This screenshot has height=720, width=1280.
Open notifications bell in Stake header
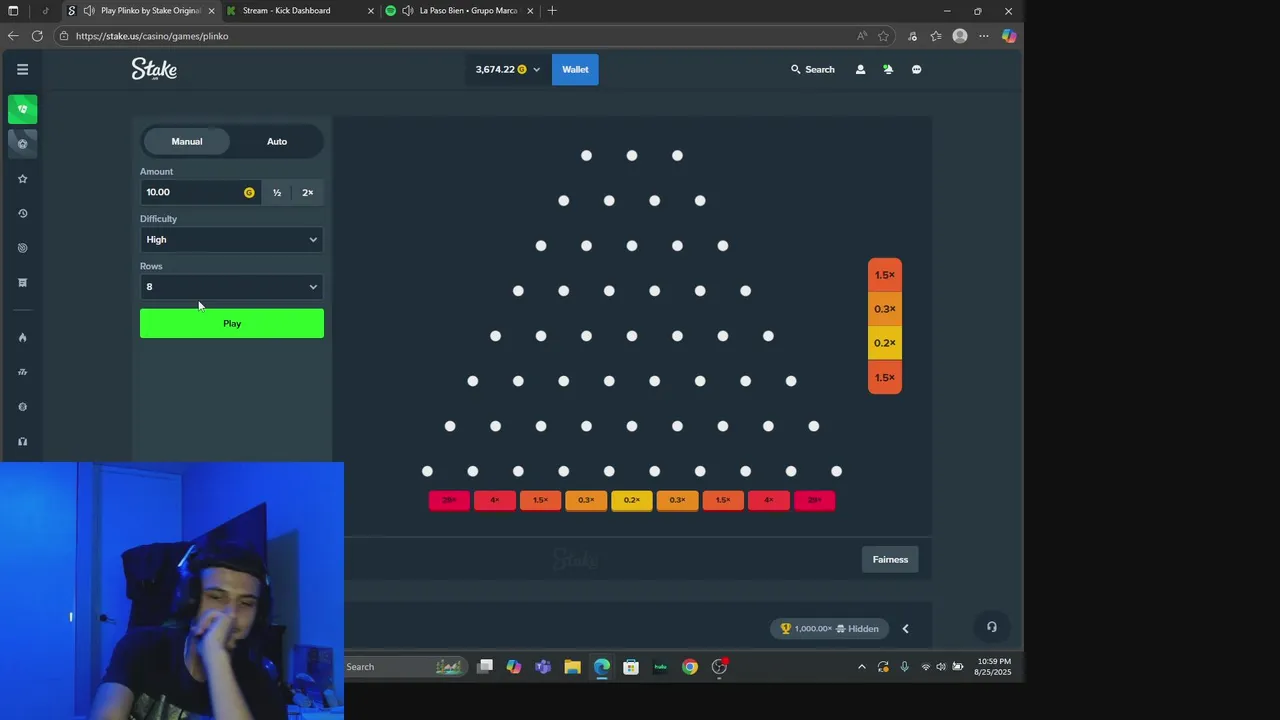(888, 69)
